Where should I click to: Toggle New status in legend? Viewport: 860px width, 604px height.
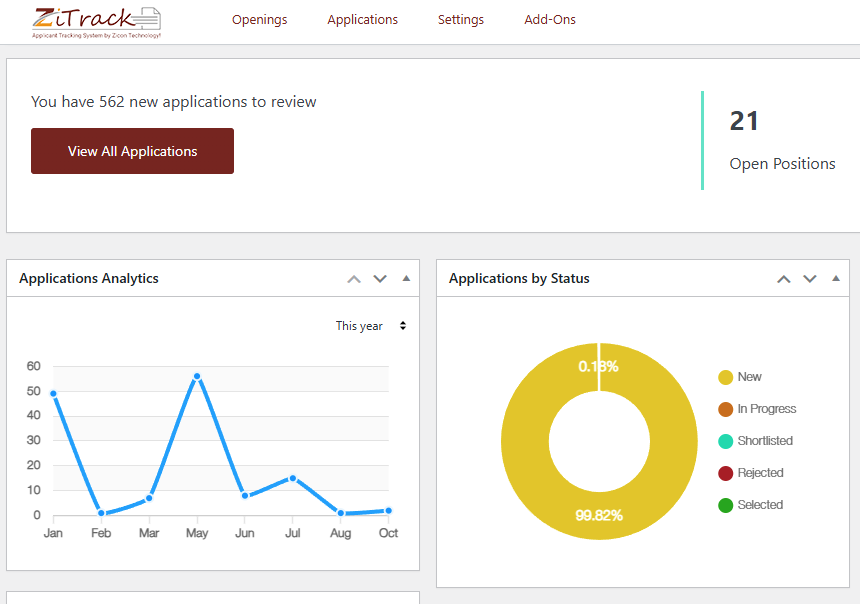(740, 377)
